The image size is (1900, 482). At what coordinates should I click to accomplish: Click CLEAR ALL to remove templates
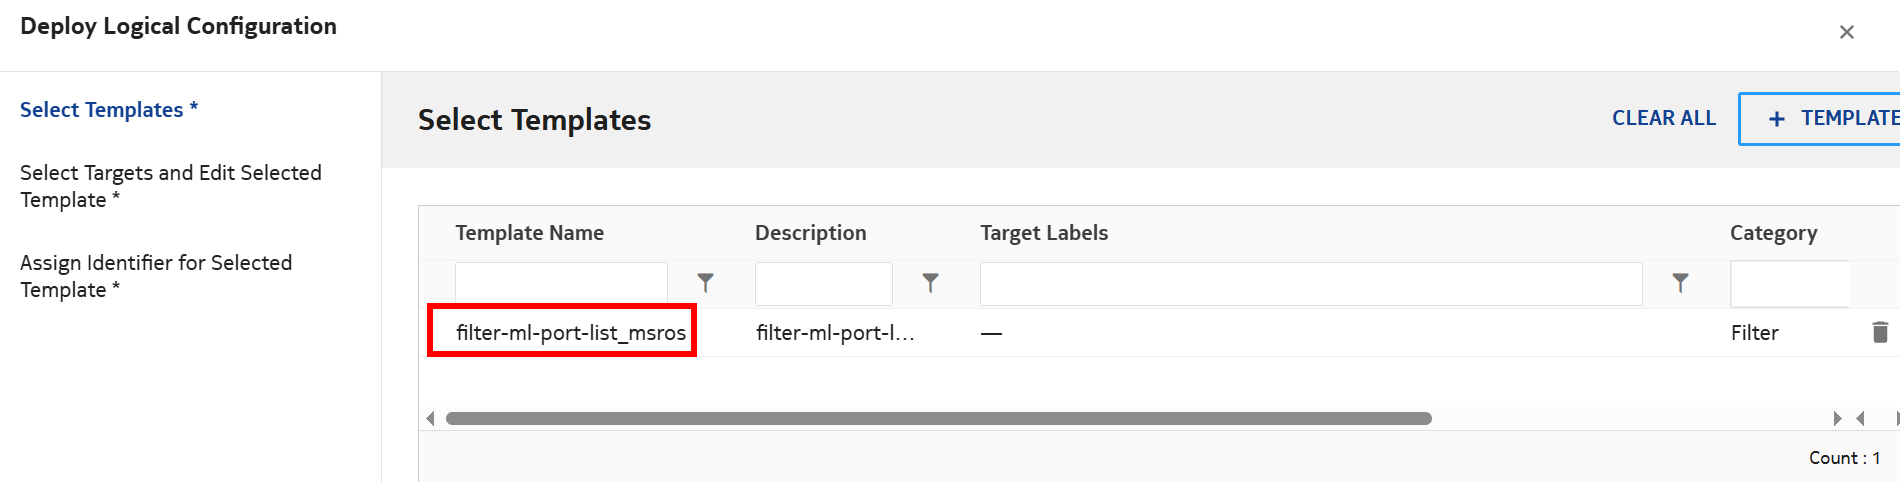click(1663, 119)
